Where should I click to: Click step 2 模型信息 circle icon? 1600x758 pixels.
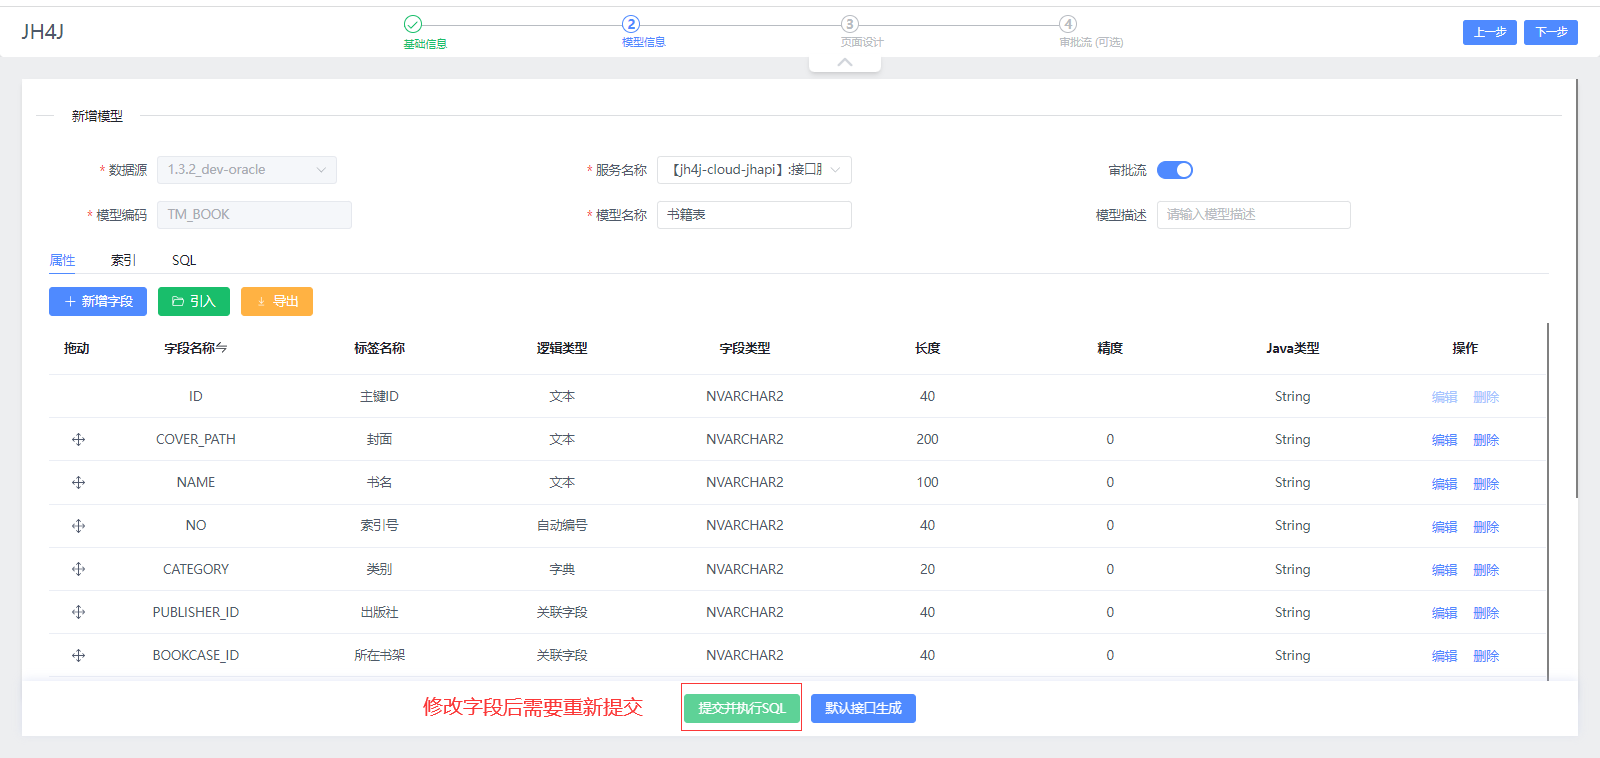[x=631, y=24]
